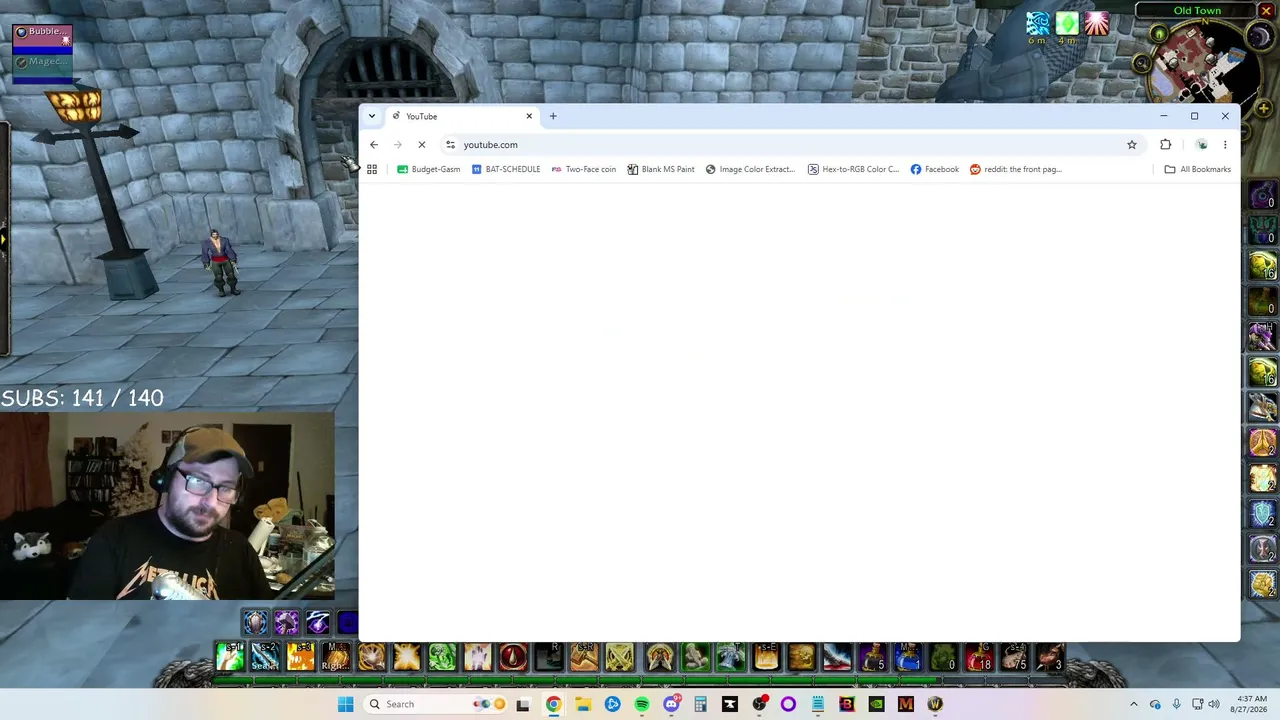Bookmark this page with the star icon
1280x720 pixels.
point(1132,145)
